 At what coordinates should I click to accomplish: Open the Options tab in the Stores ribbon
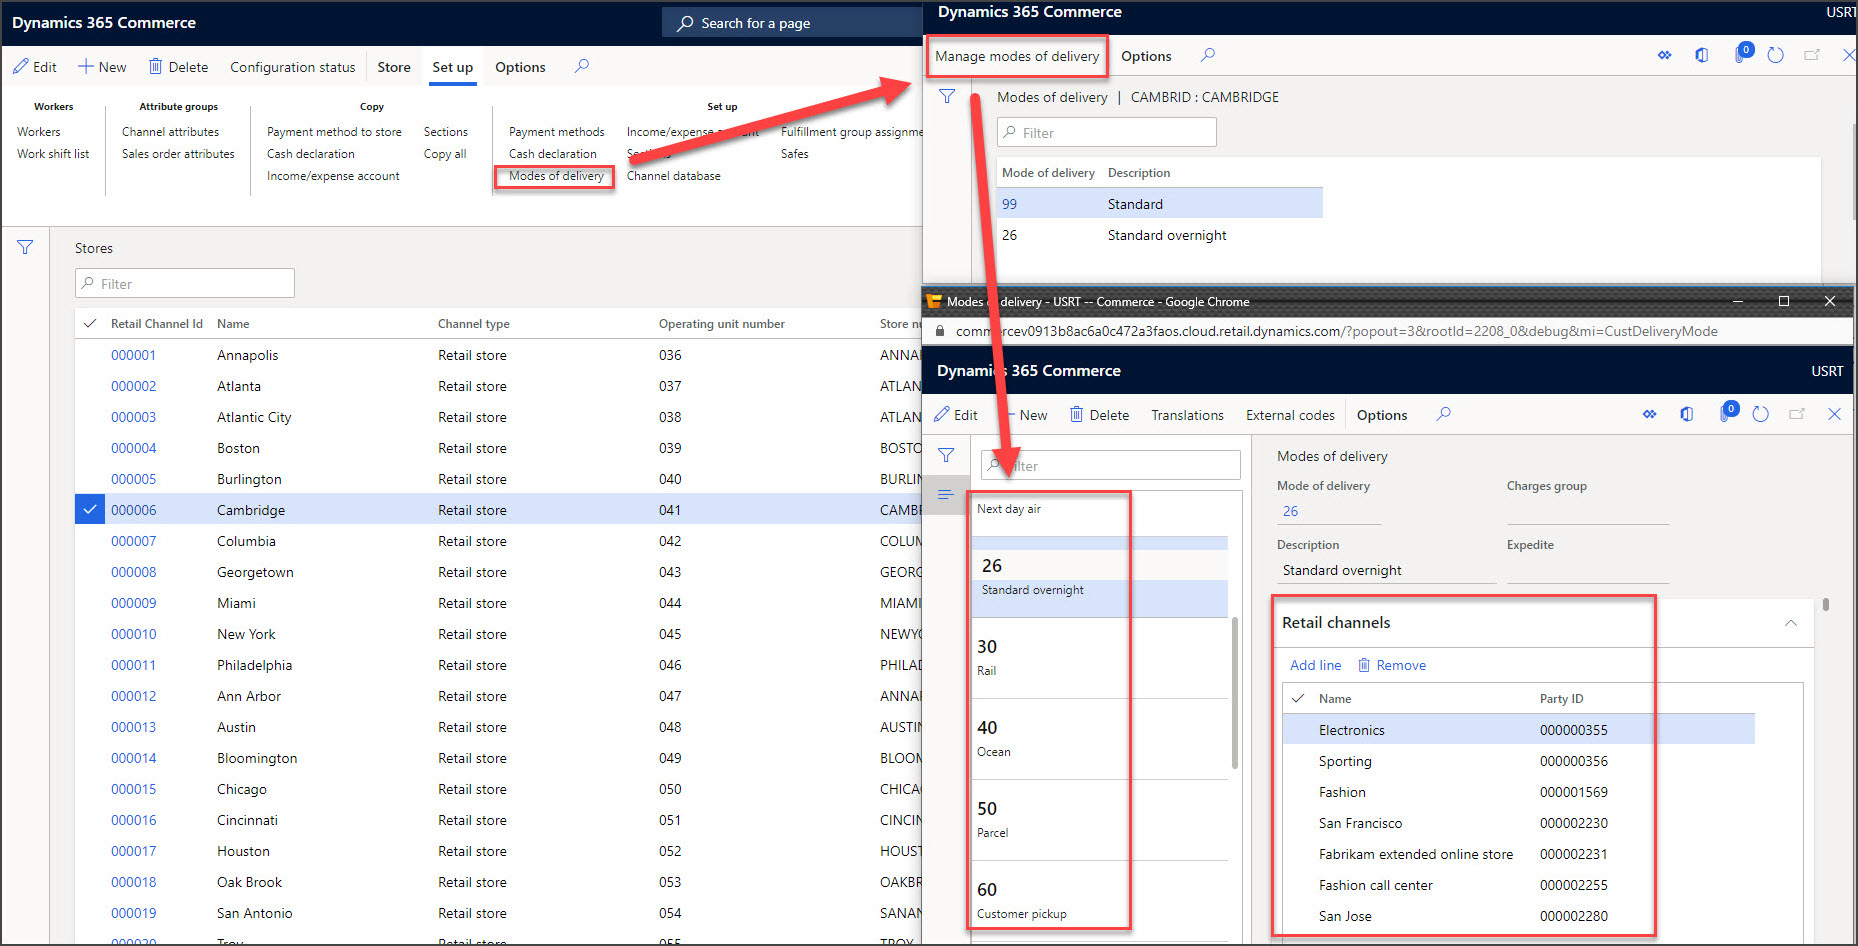coord(520,67)
